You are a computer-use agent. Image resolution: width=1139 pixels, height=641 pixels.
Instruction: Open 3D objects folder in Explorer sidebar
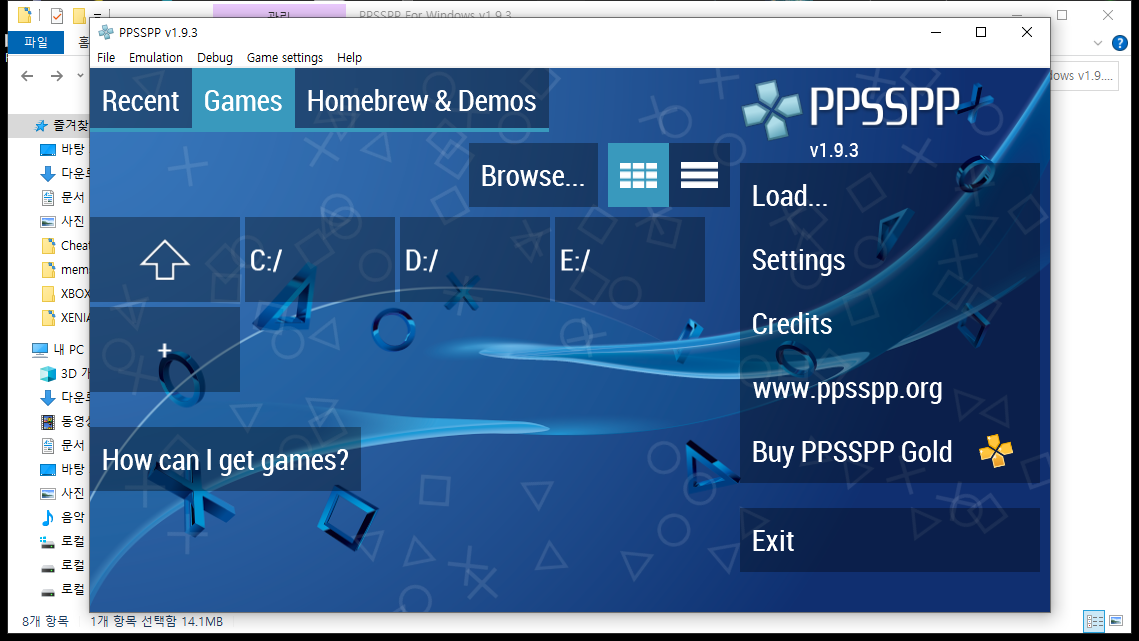coord(65,374)
